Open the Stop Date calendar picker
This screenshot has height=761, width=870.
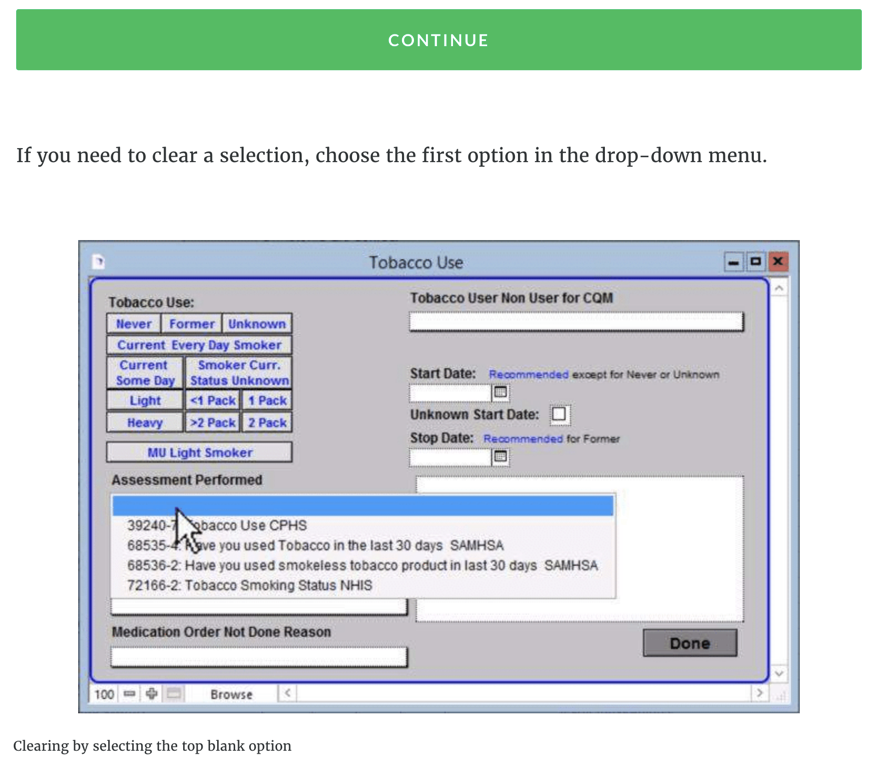pyautogui.click(x=501, y=457)
